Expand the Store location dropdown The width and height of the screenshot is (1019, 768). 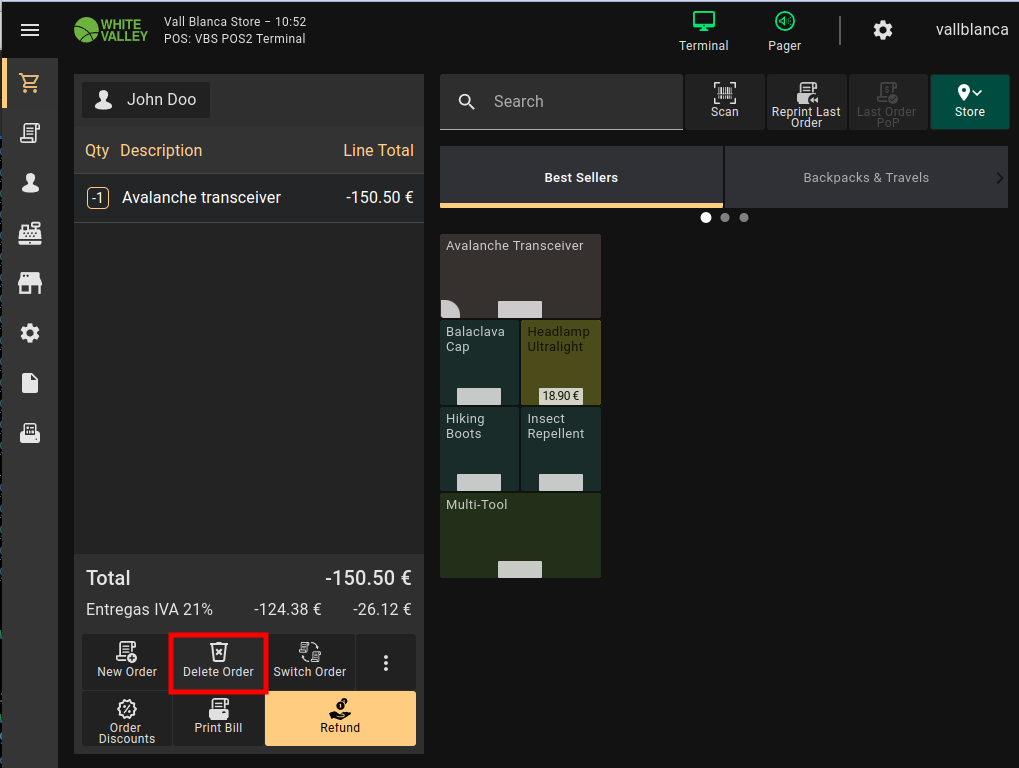(969, 101)
